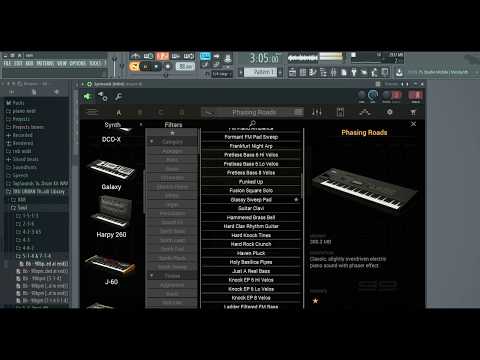Select the Galaxy synth thumbnail
The image size is (480, 360).
click(111, 169)
